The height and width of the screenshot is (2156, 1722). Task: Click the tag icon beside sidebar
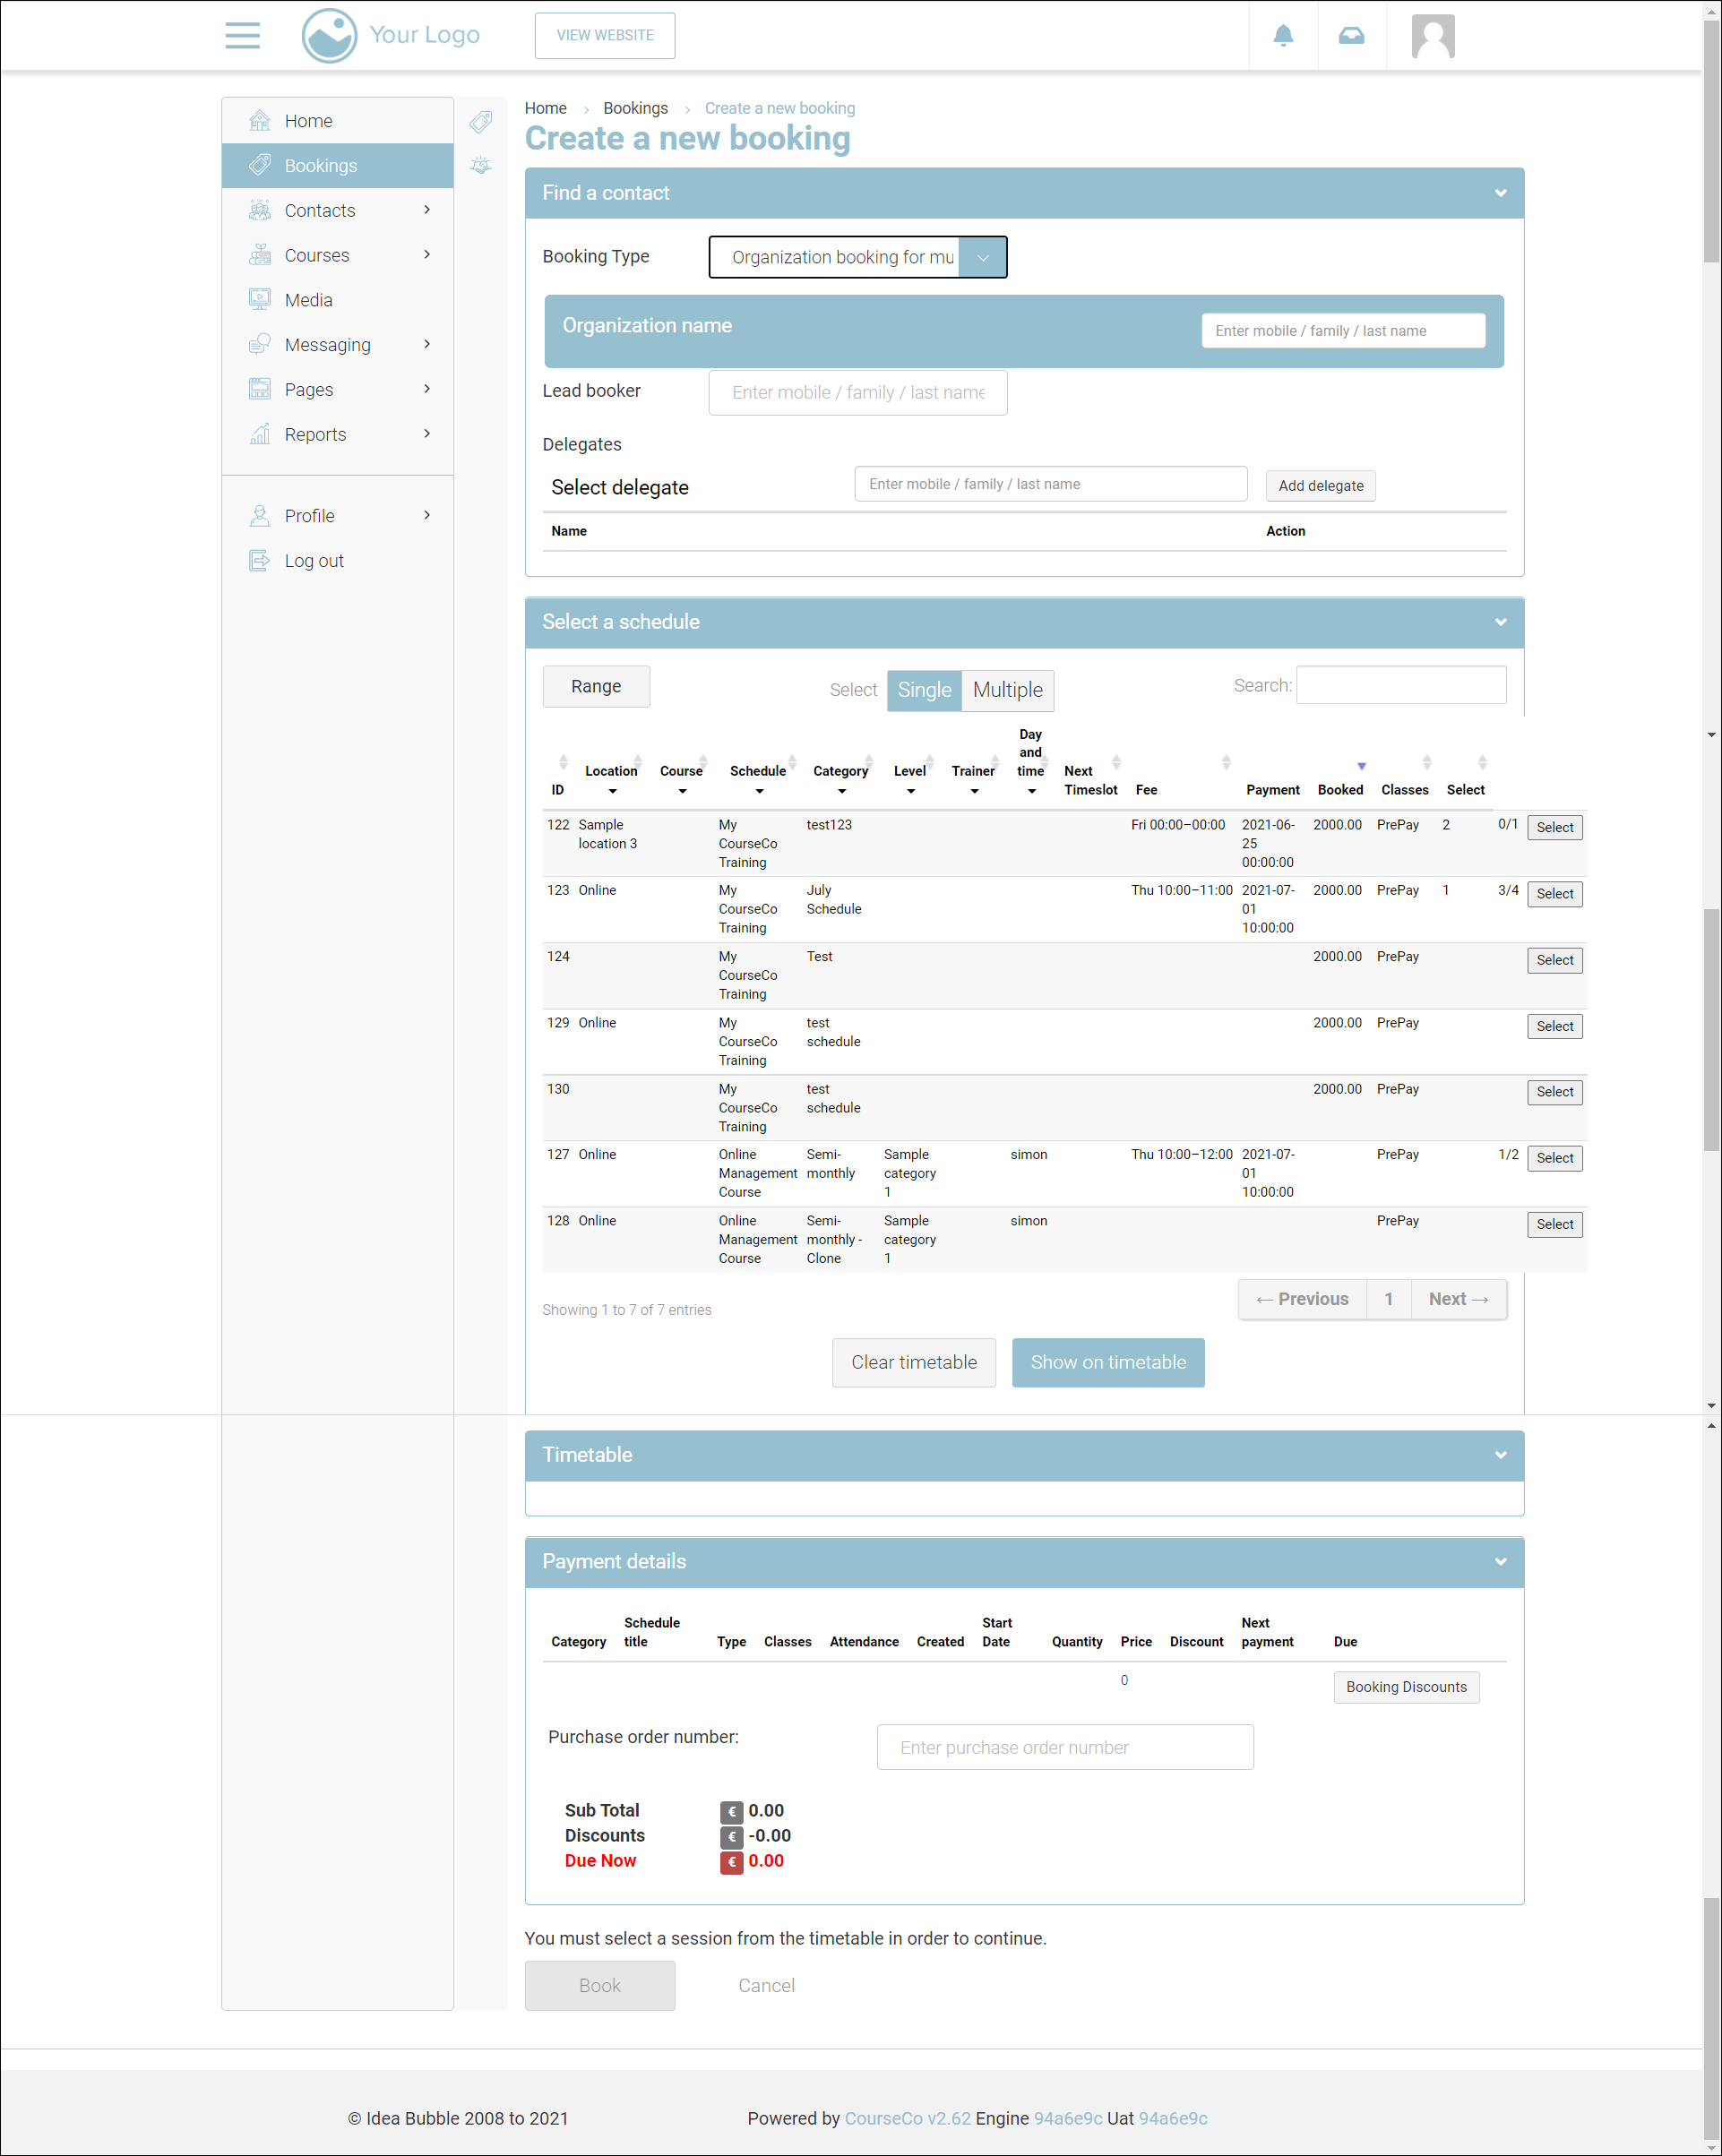[481, 122]
